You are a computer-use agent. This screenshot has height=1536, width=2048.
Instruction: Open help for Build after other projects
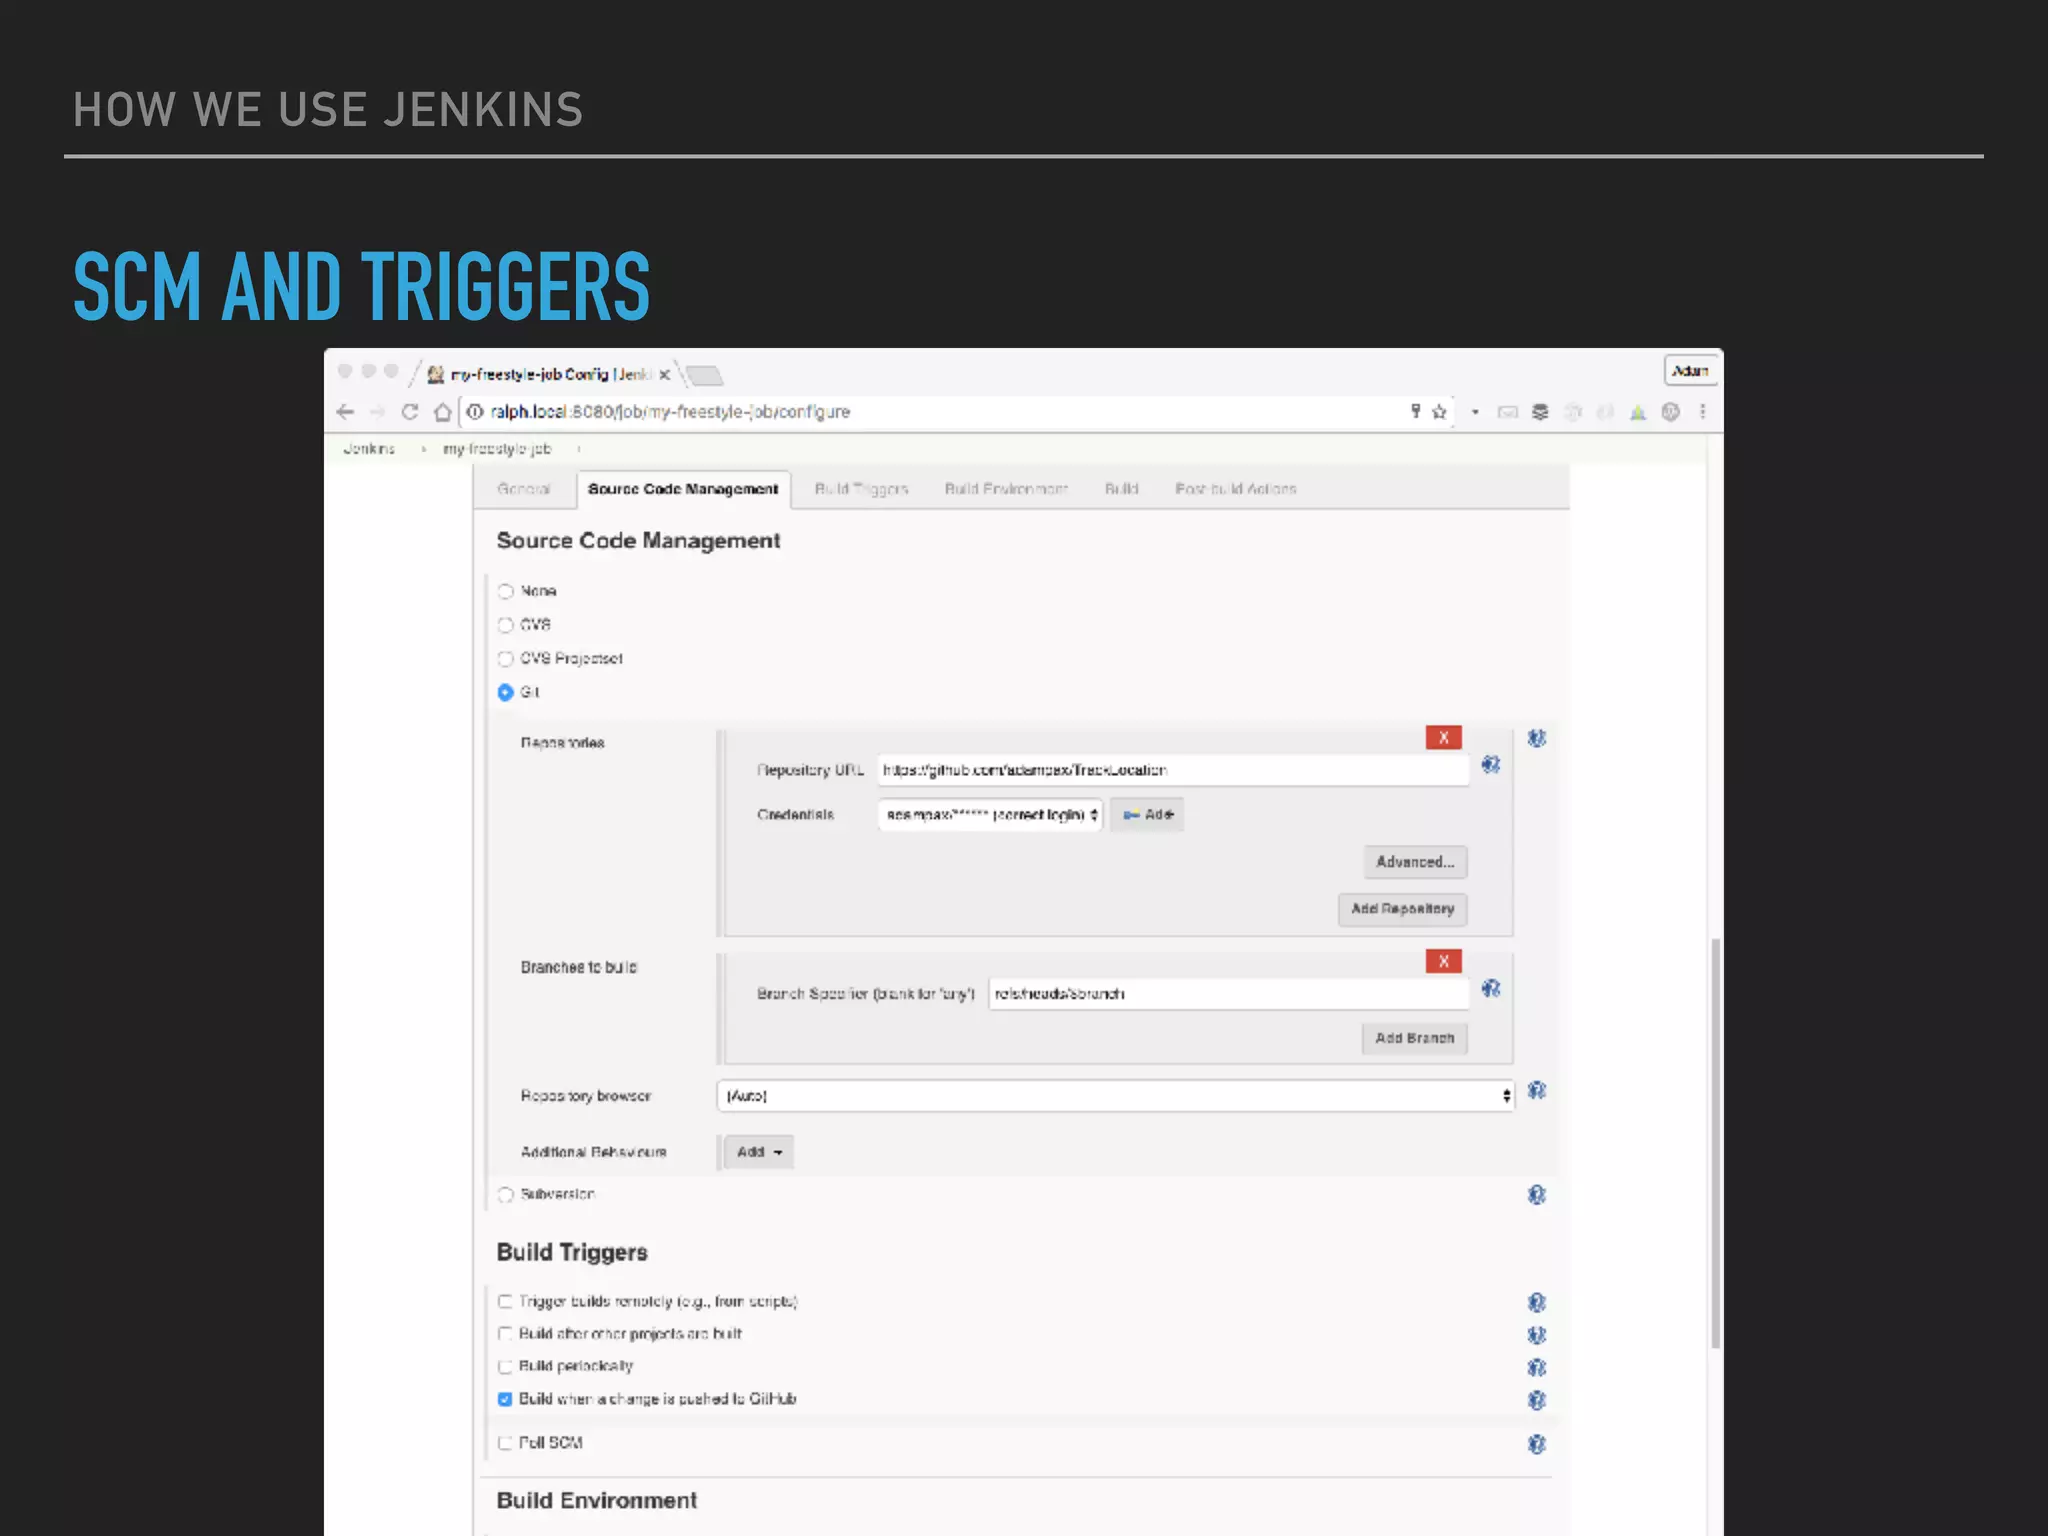tap(1537, 1335)
